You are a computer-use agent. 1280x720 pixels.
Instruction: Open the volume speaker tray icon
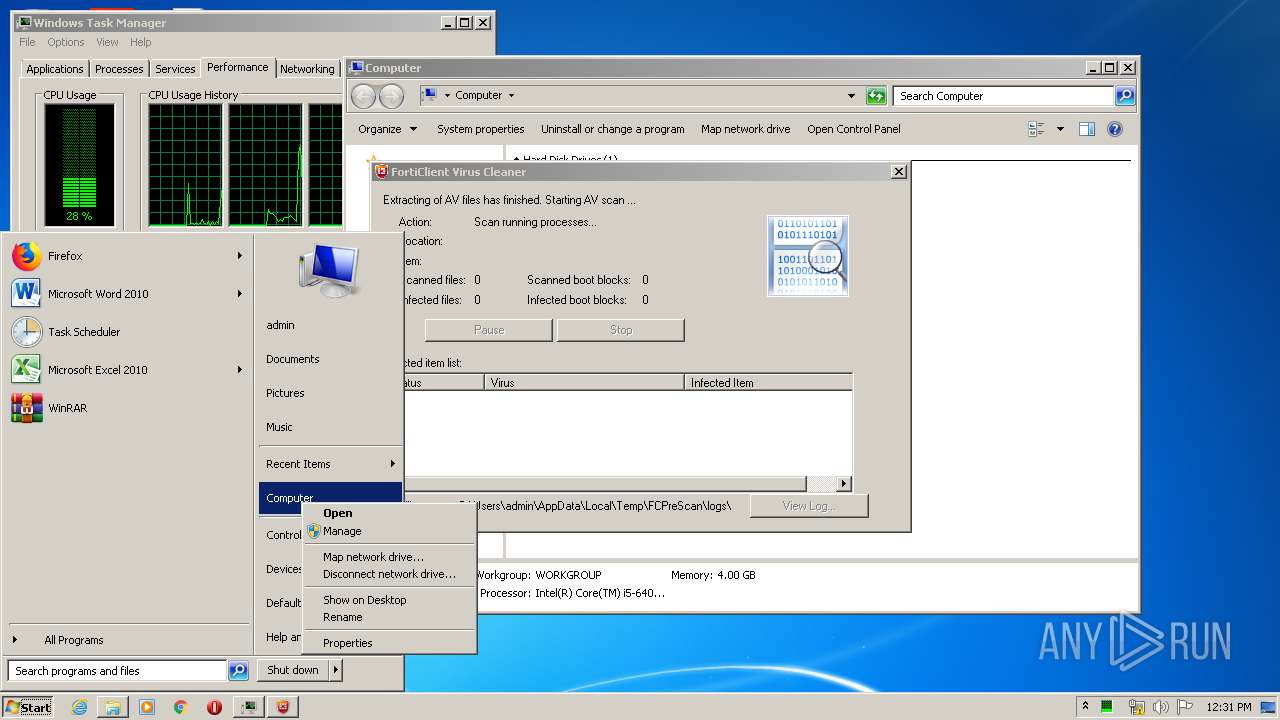click(x=1160, y=707)
